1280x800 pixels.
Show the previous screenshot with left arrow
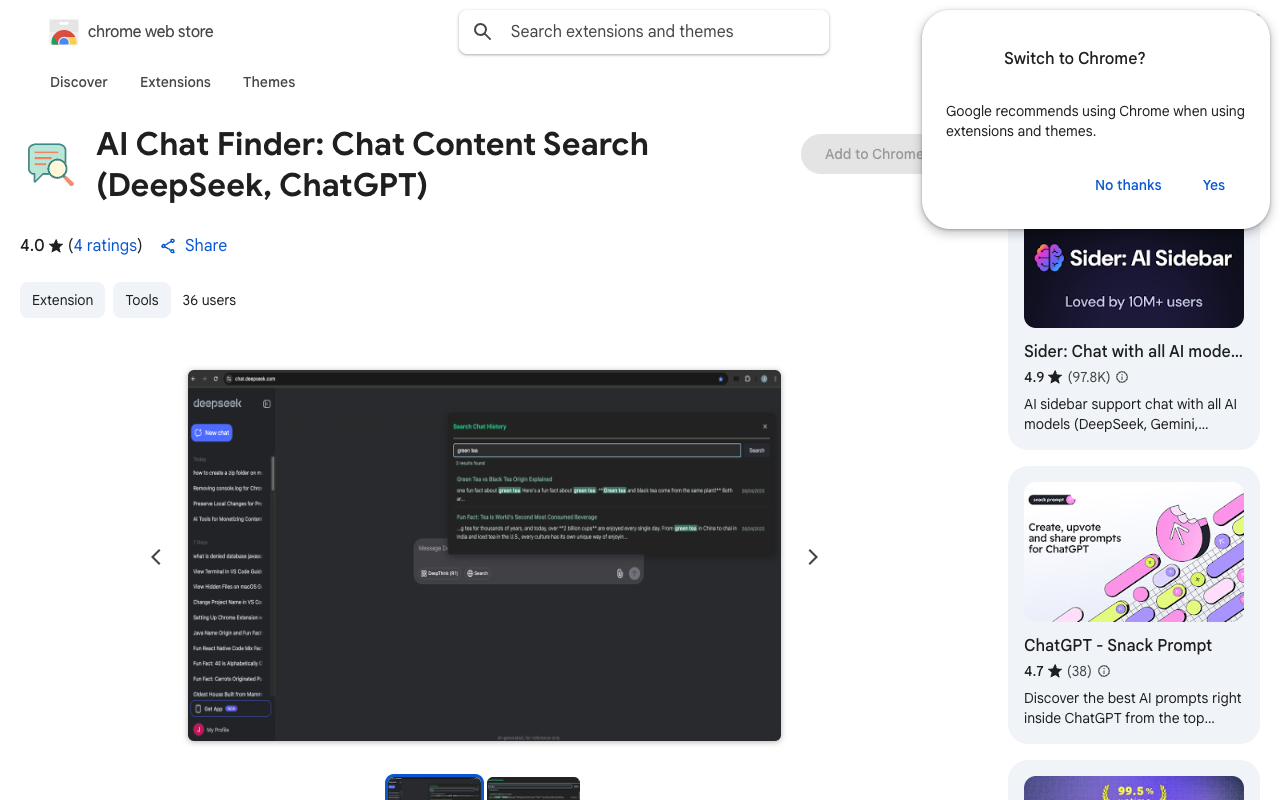pos(156,557)
